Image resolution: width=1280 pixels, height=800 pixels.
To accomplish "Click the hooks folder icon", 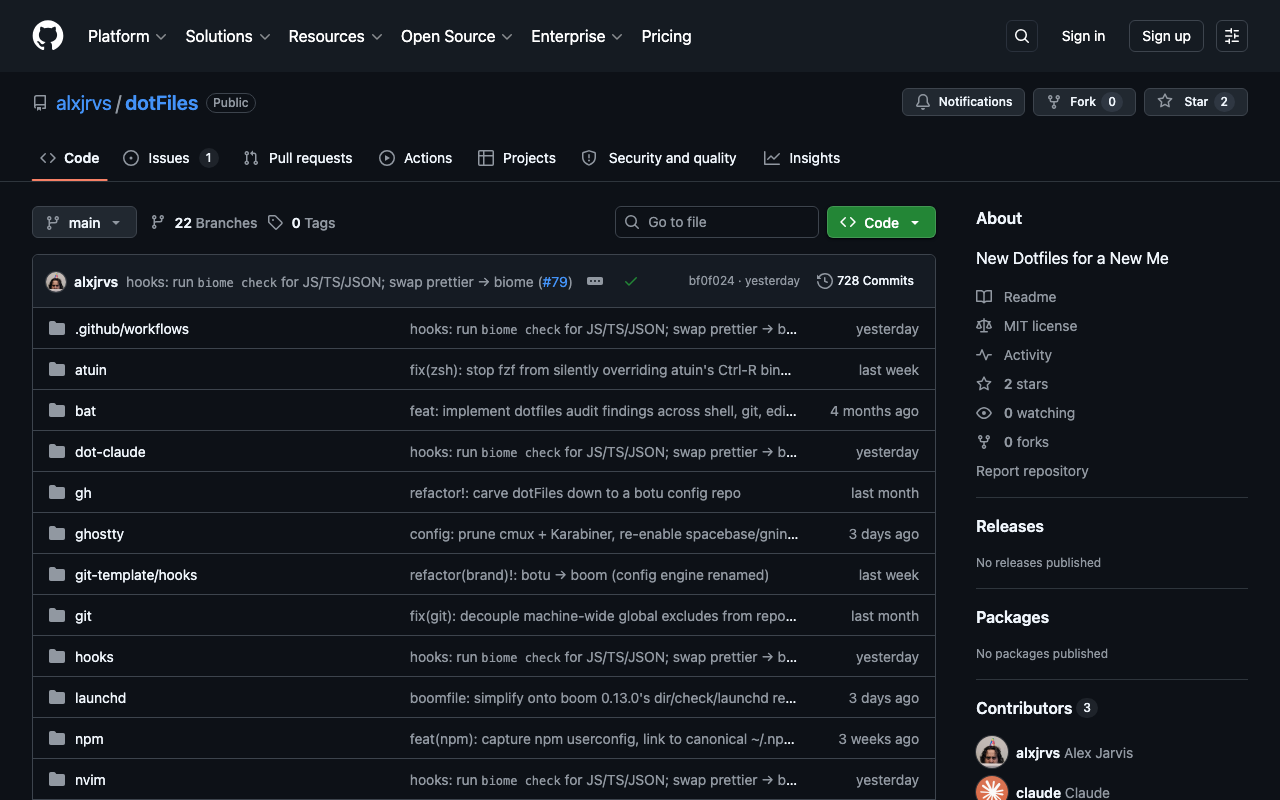I will [x=57, y=656].
